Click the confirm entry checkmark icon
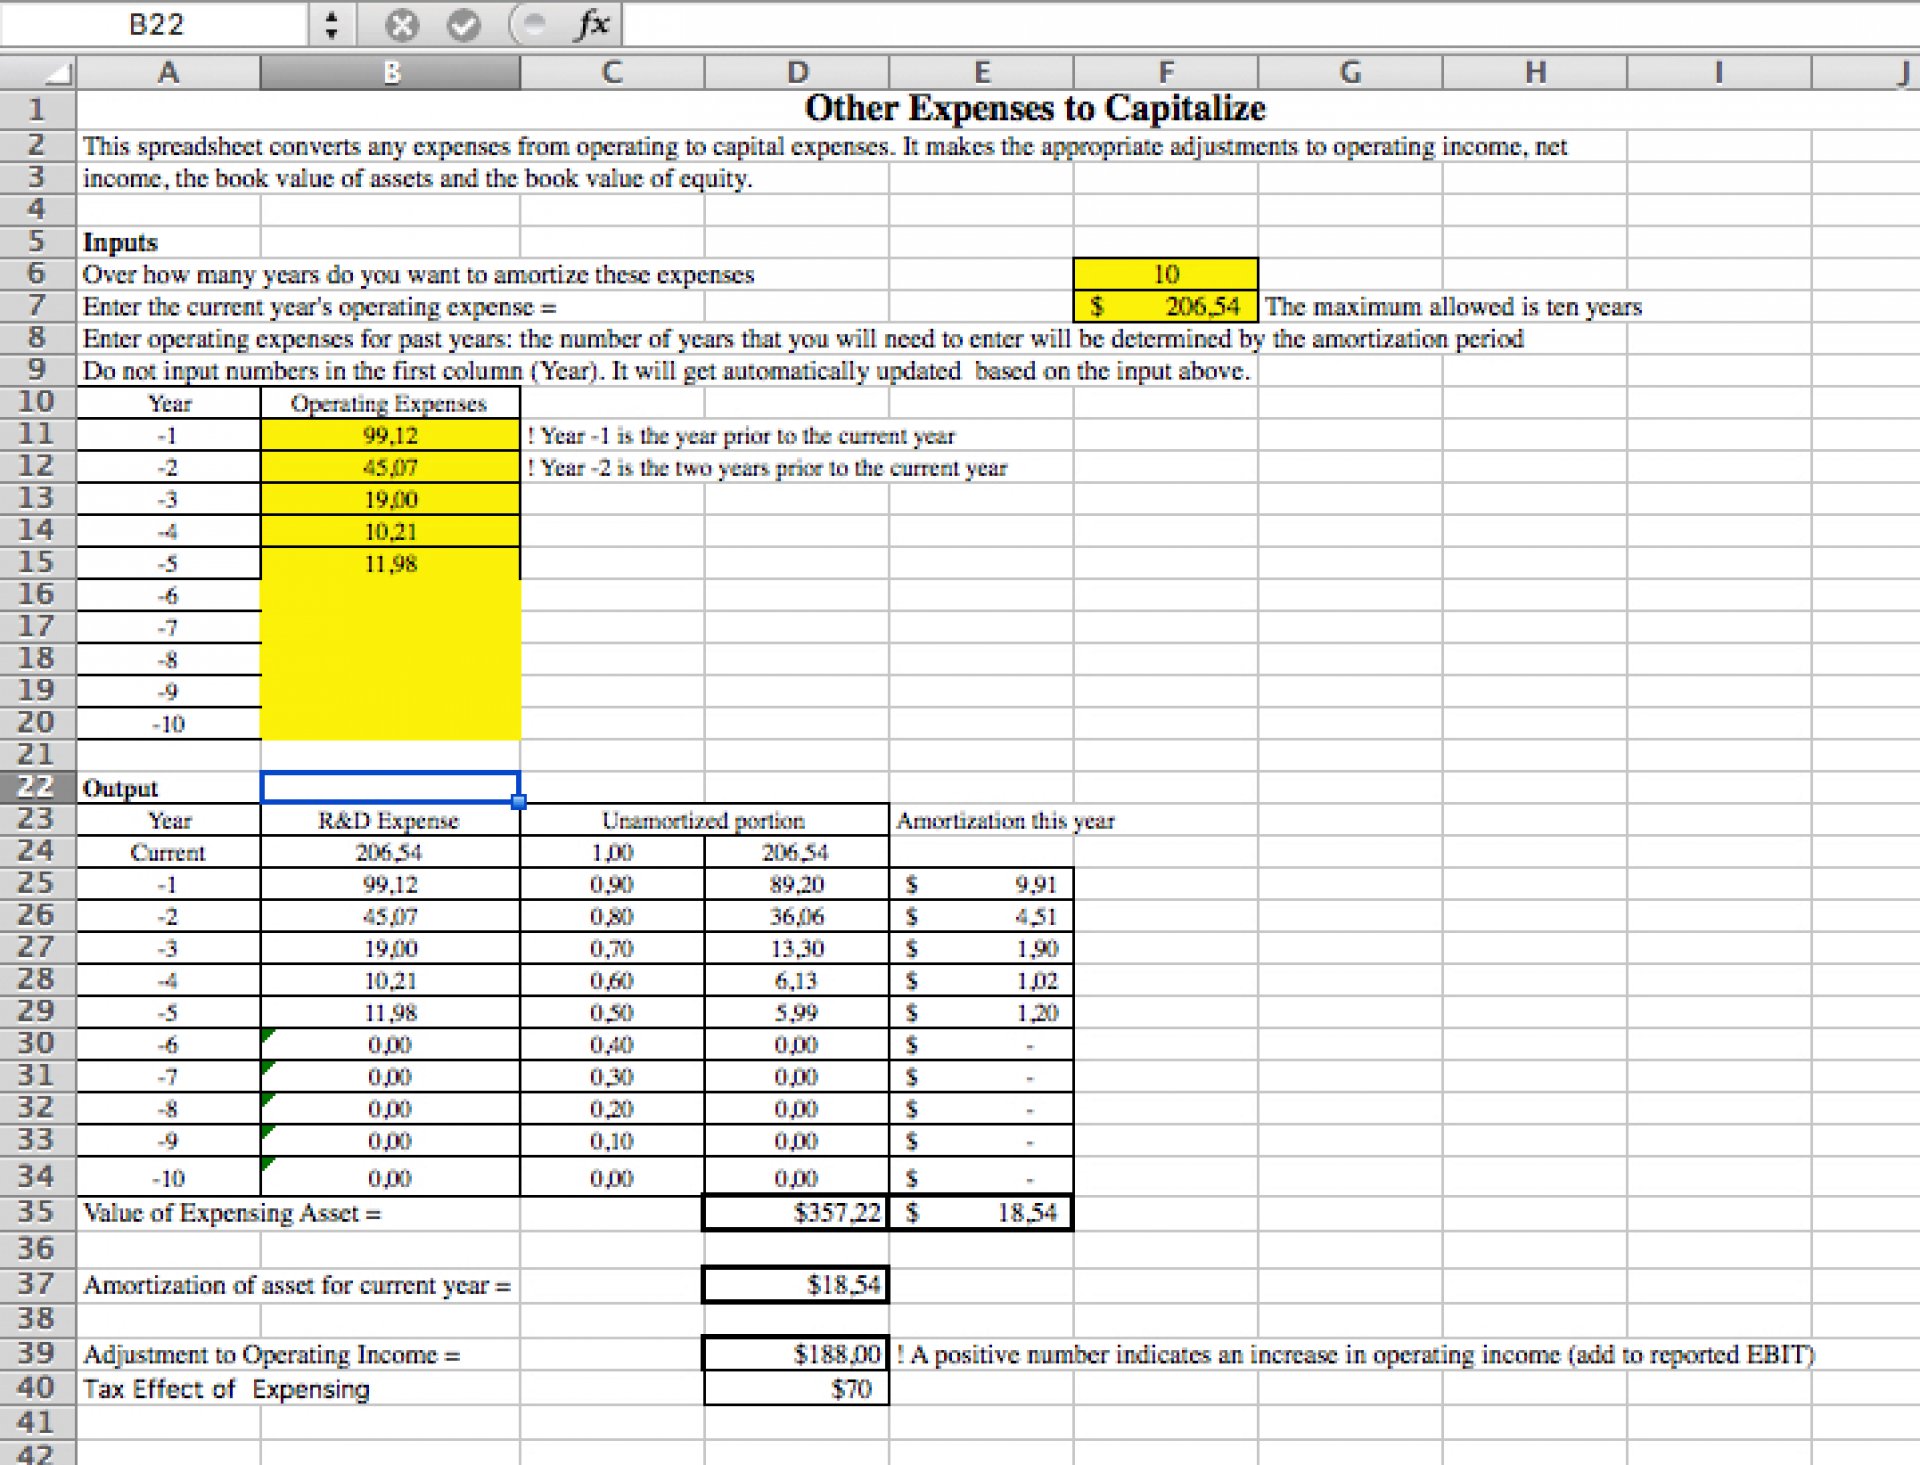Screen dimensions: 1920x1465 point(463,25)
